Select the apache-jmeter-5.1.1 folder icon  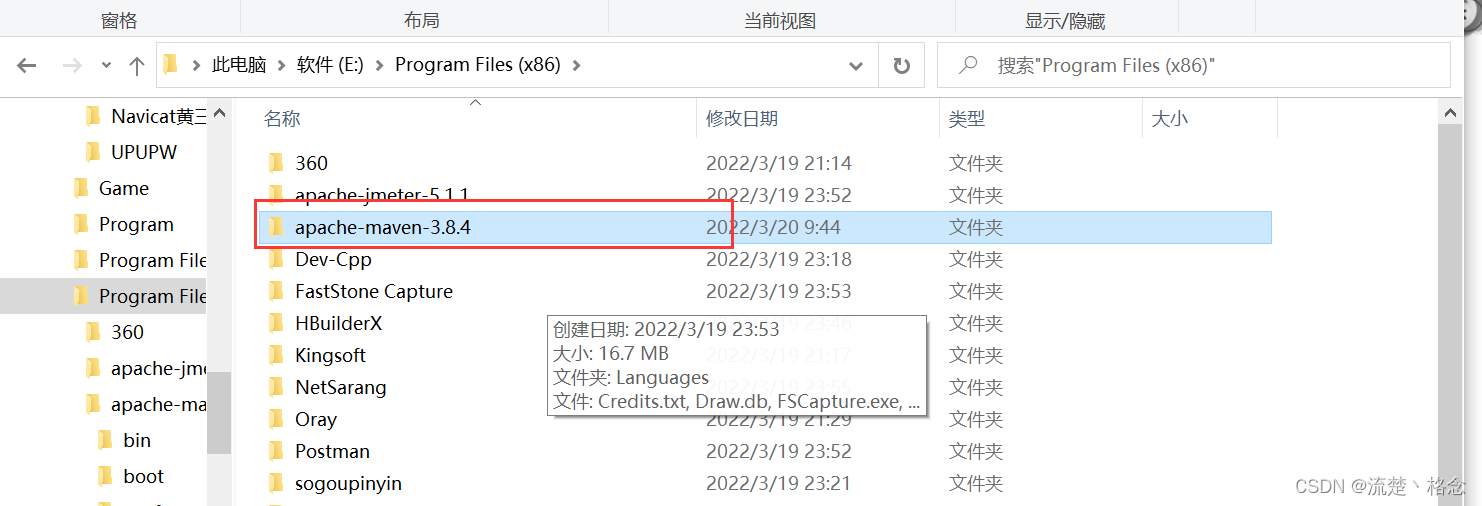[x=277, y=195]
